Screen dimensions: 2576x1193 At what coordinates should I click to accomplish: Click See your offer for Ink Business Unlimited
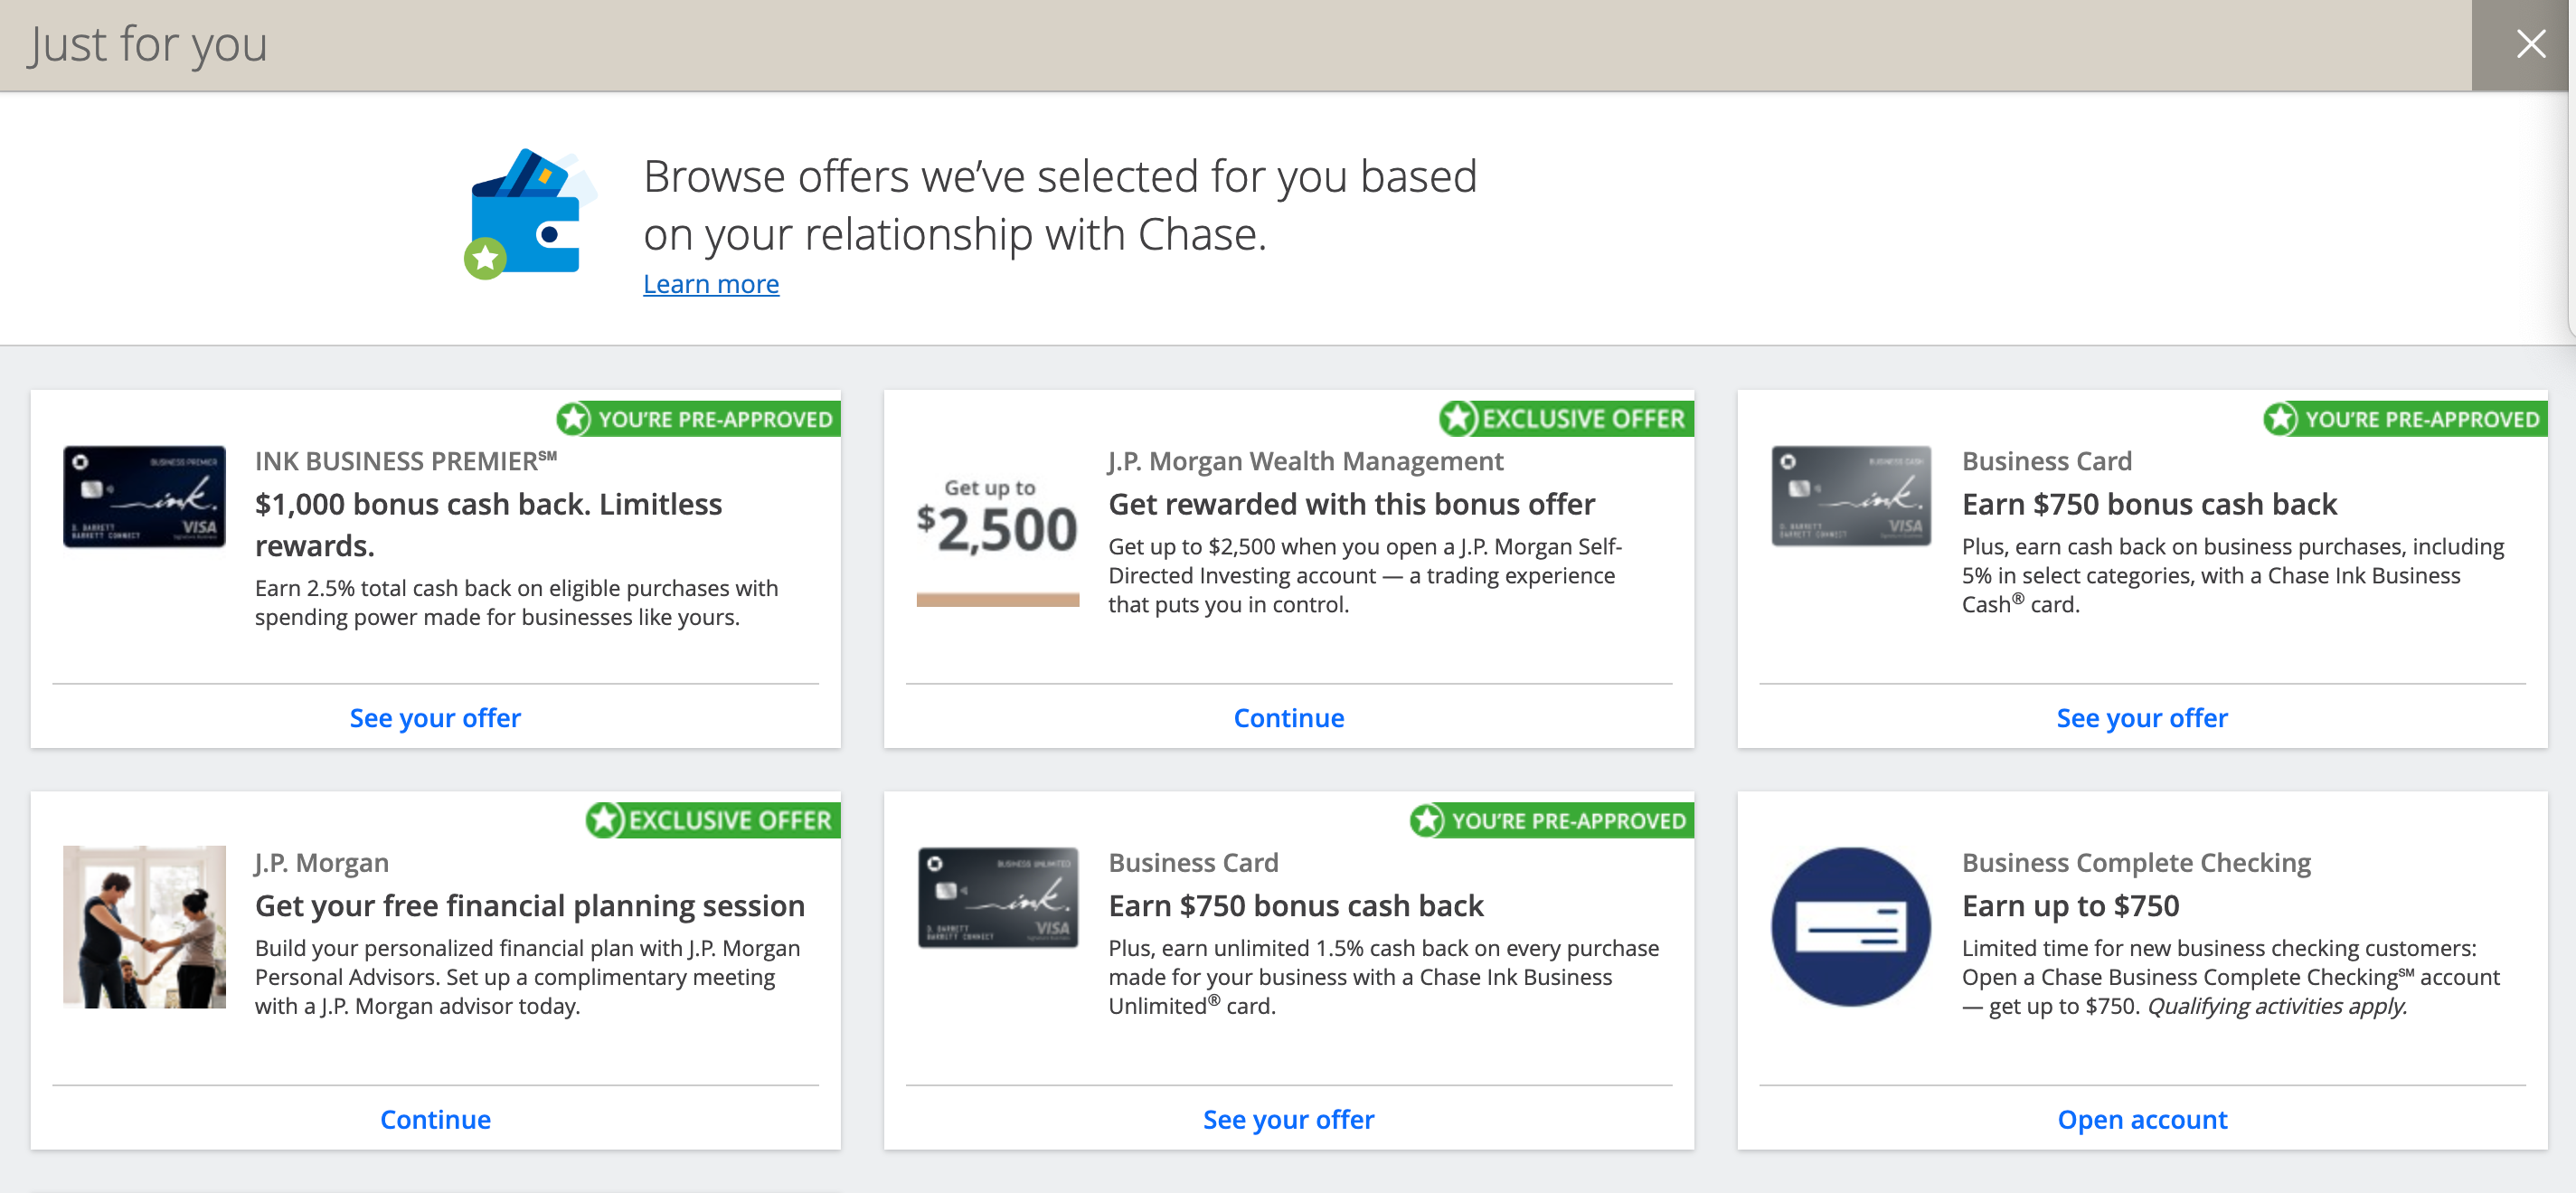coord(1288,1119)
